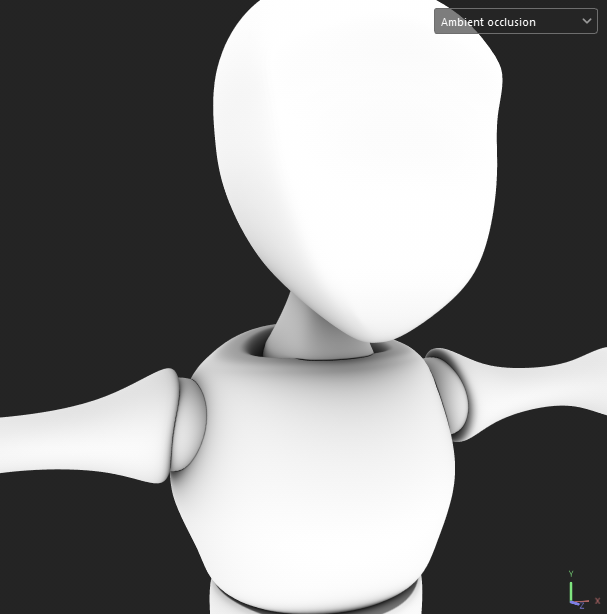Click the X label on the axis gizmo

click(x=598, y=601)
